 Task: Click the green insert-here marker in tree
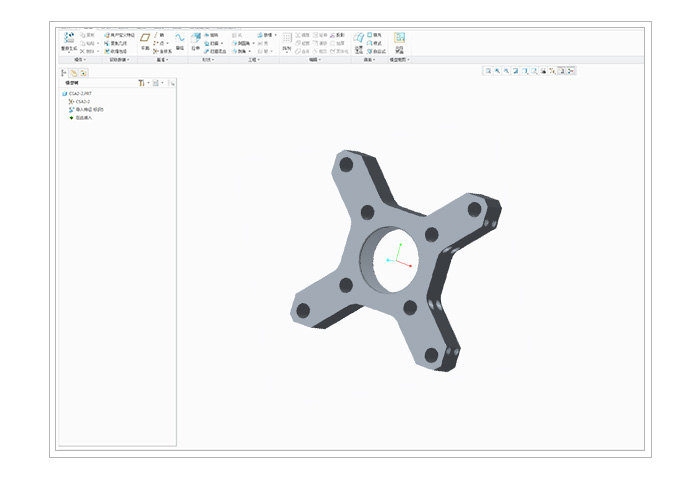tap(71, 117)
